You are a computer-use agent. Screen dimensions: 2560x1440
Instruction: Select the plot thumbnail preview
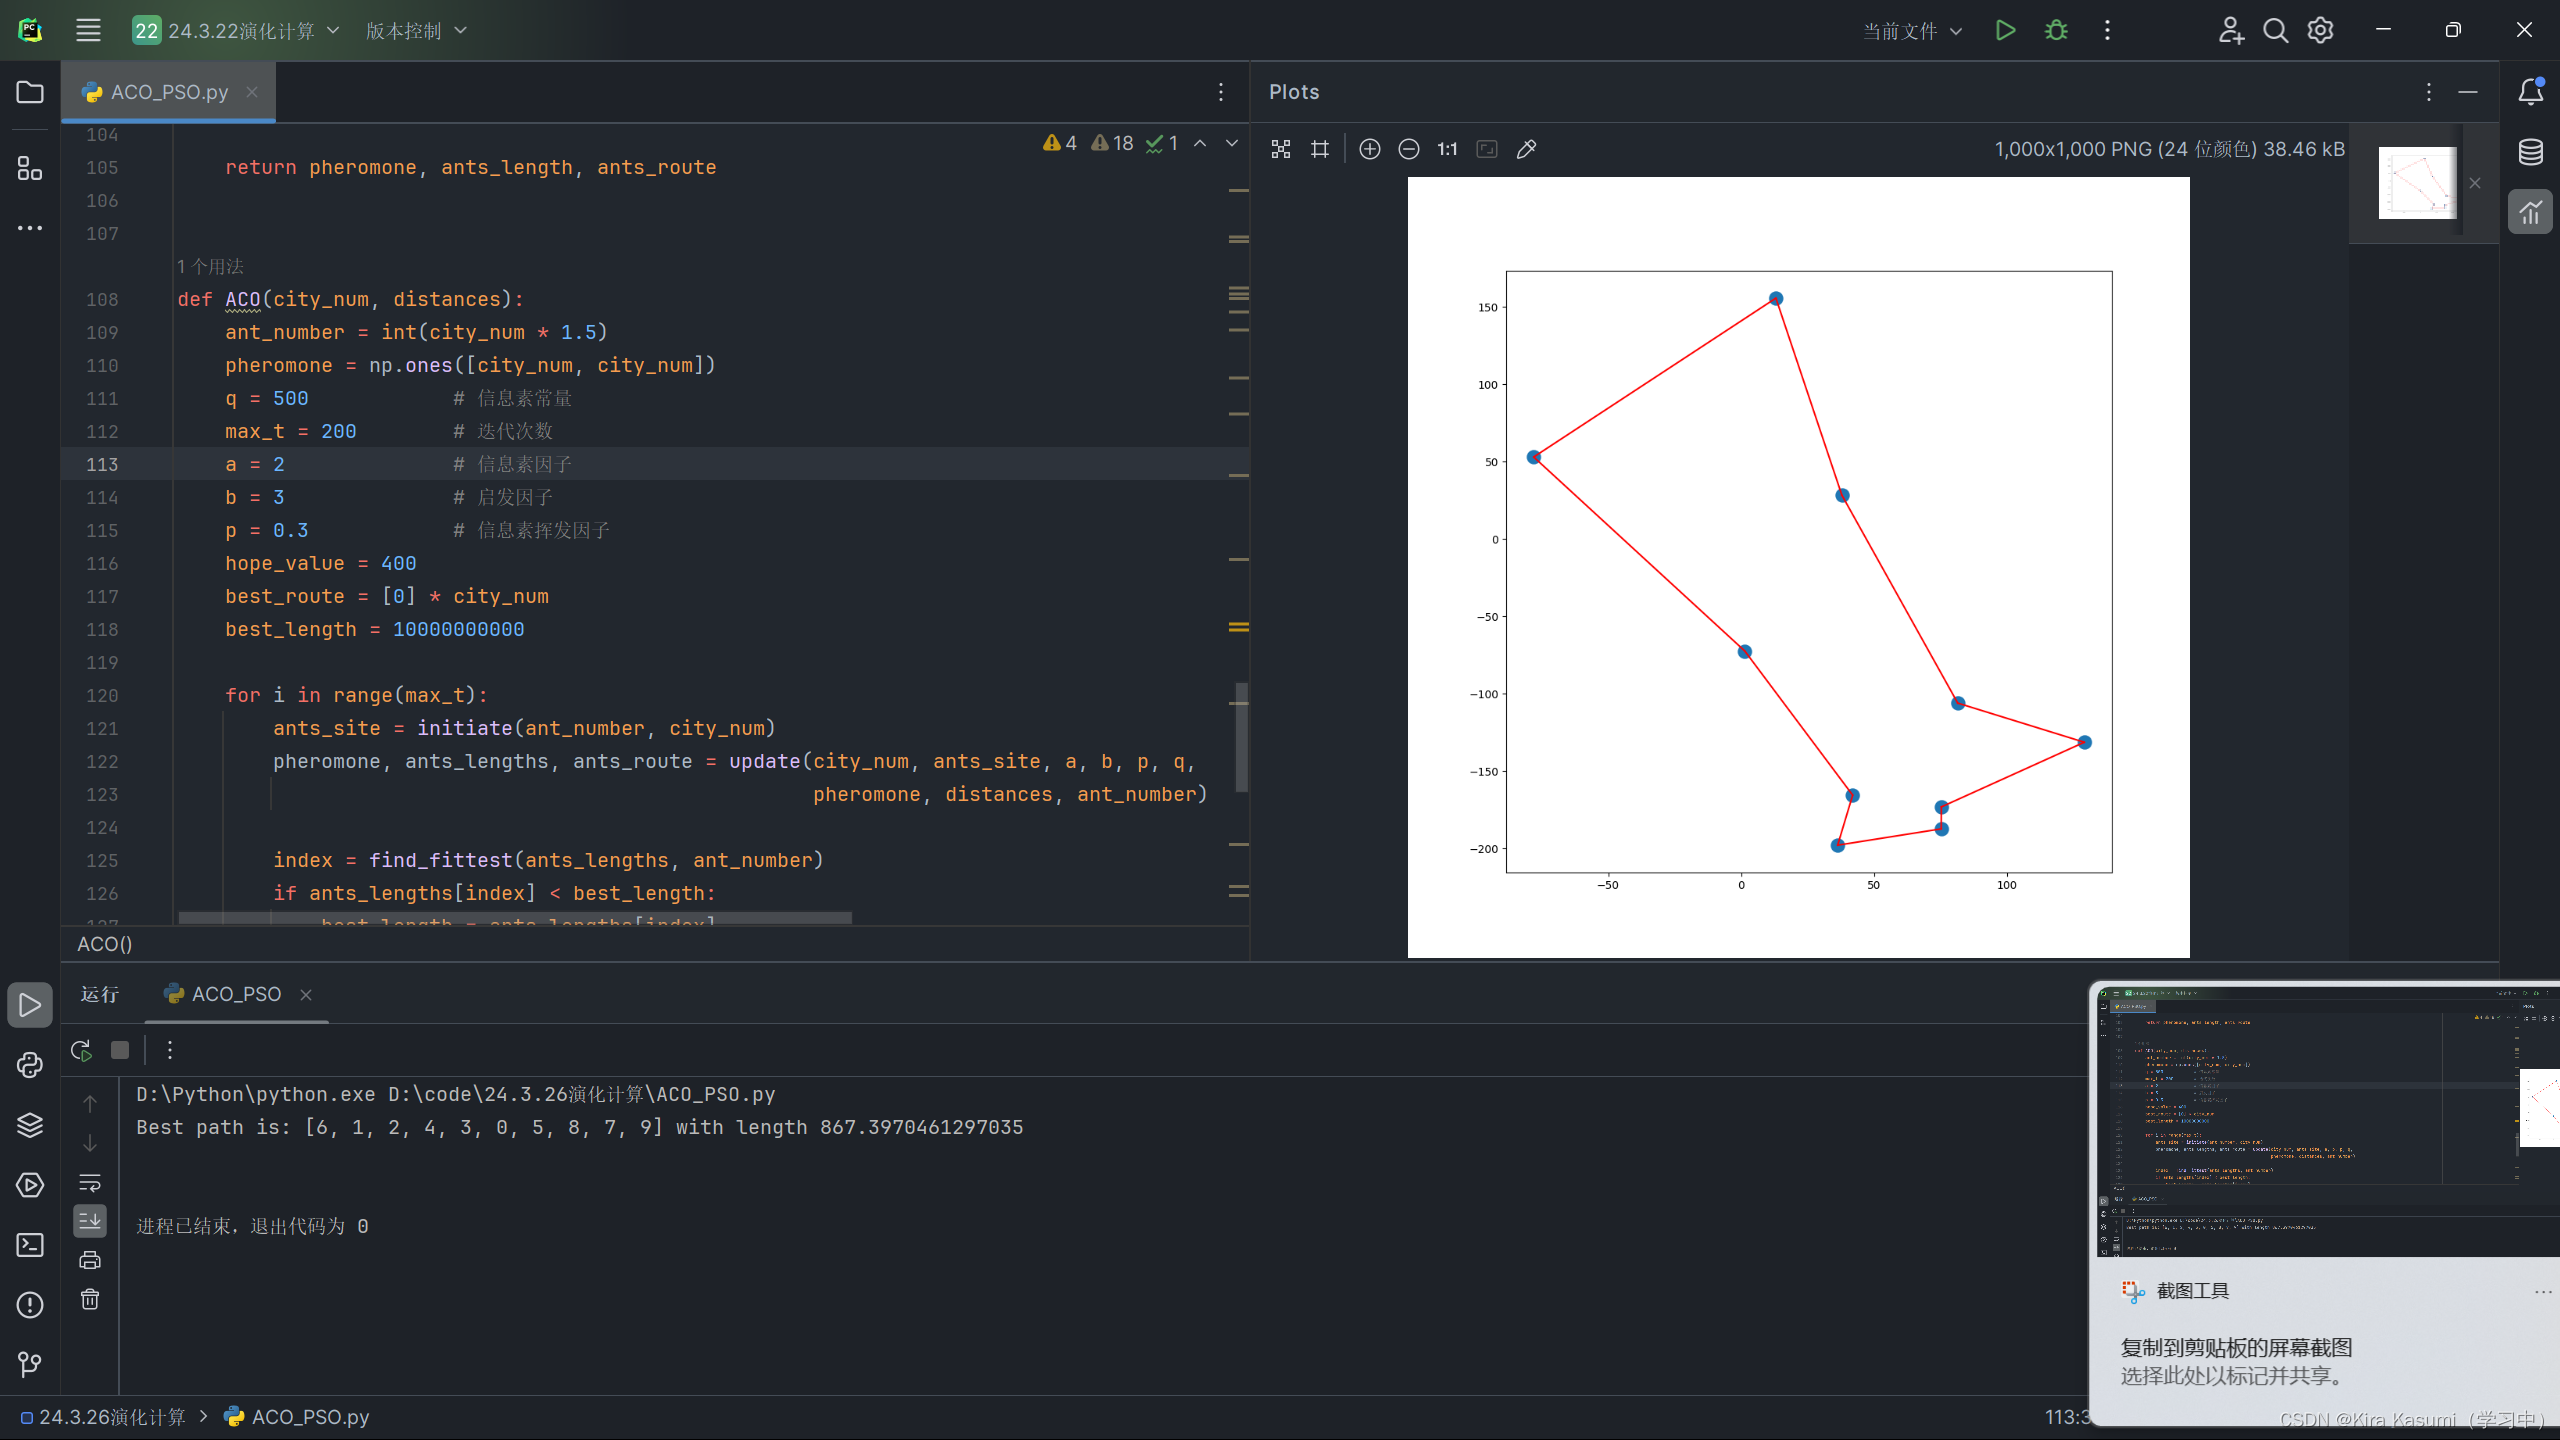coord(2416,183)
